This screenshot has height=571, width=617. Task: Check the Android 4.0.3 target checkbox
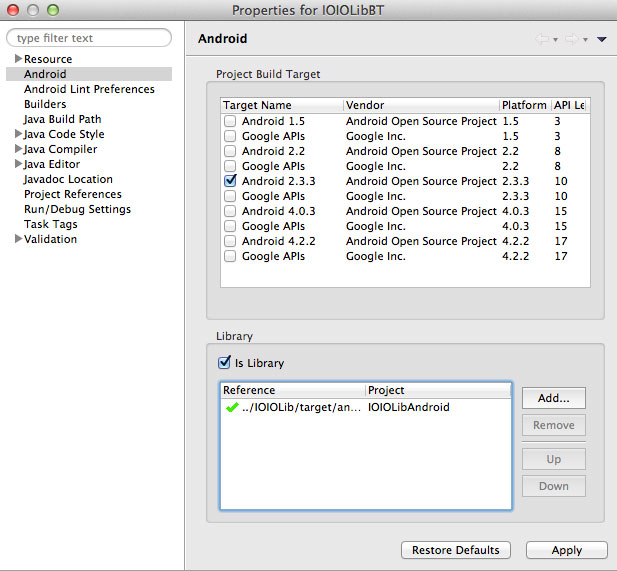pyautogui.click(x=230, y=211)
